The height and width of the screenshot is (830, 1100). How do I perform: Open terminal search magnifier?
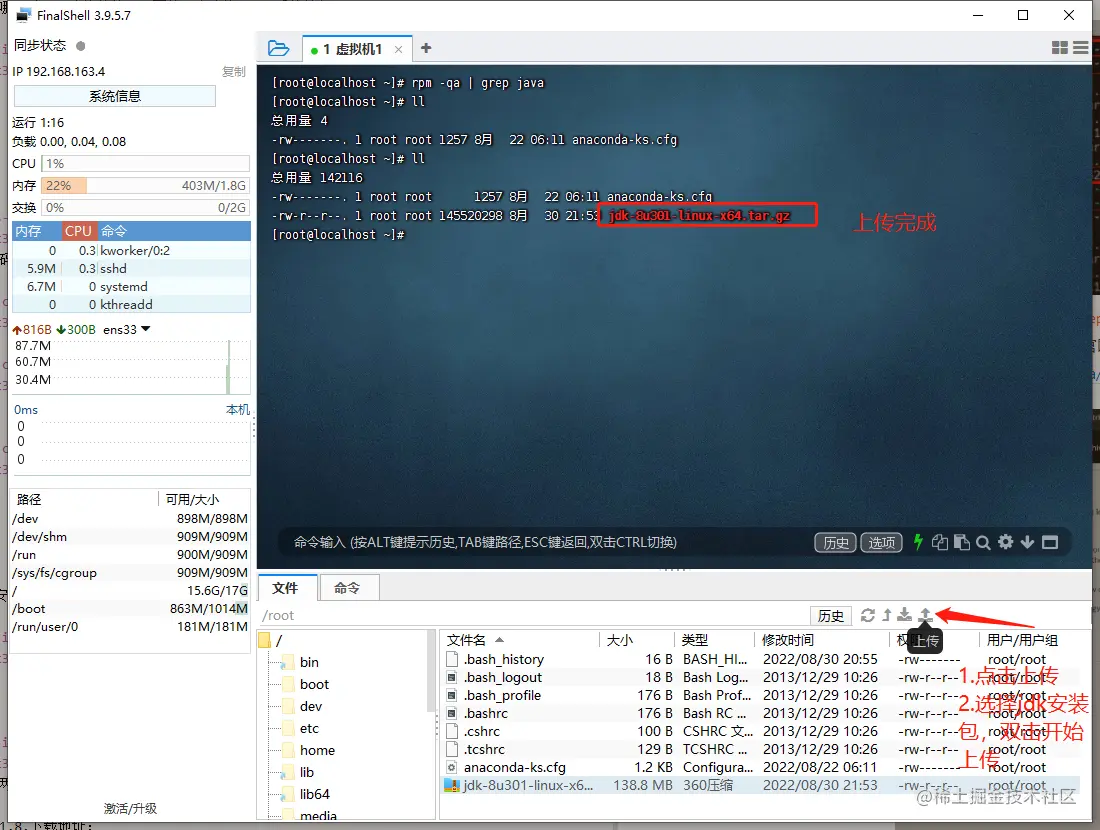983,542
